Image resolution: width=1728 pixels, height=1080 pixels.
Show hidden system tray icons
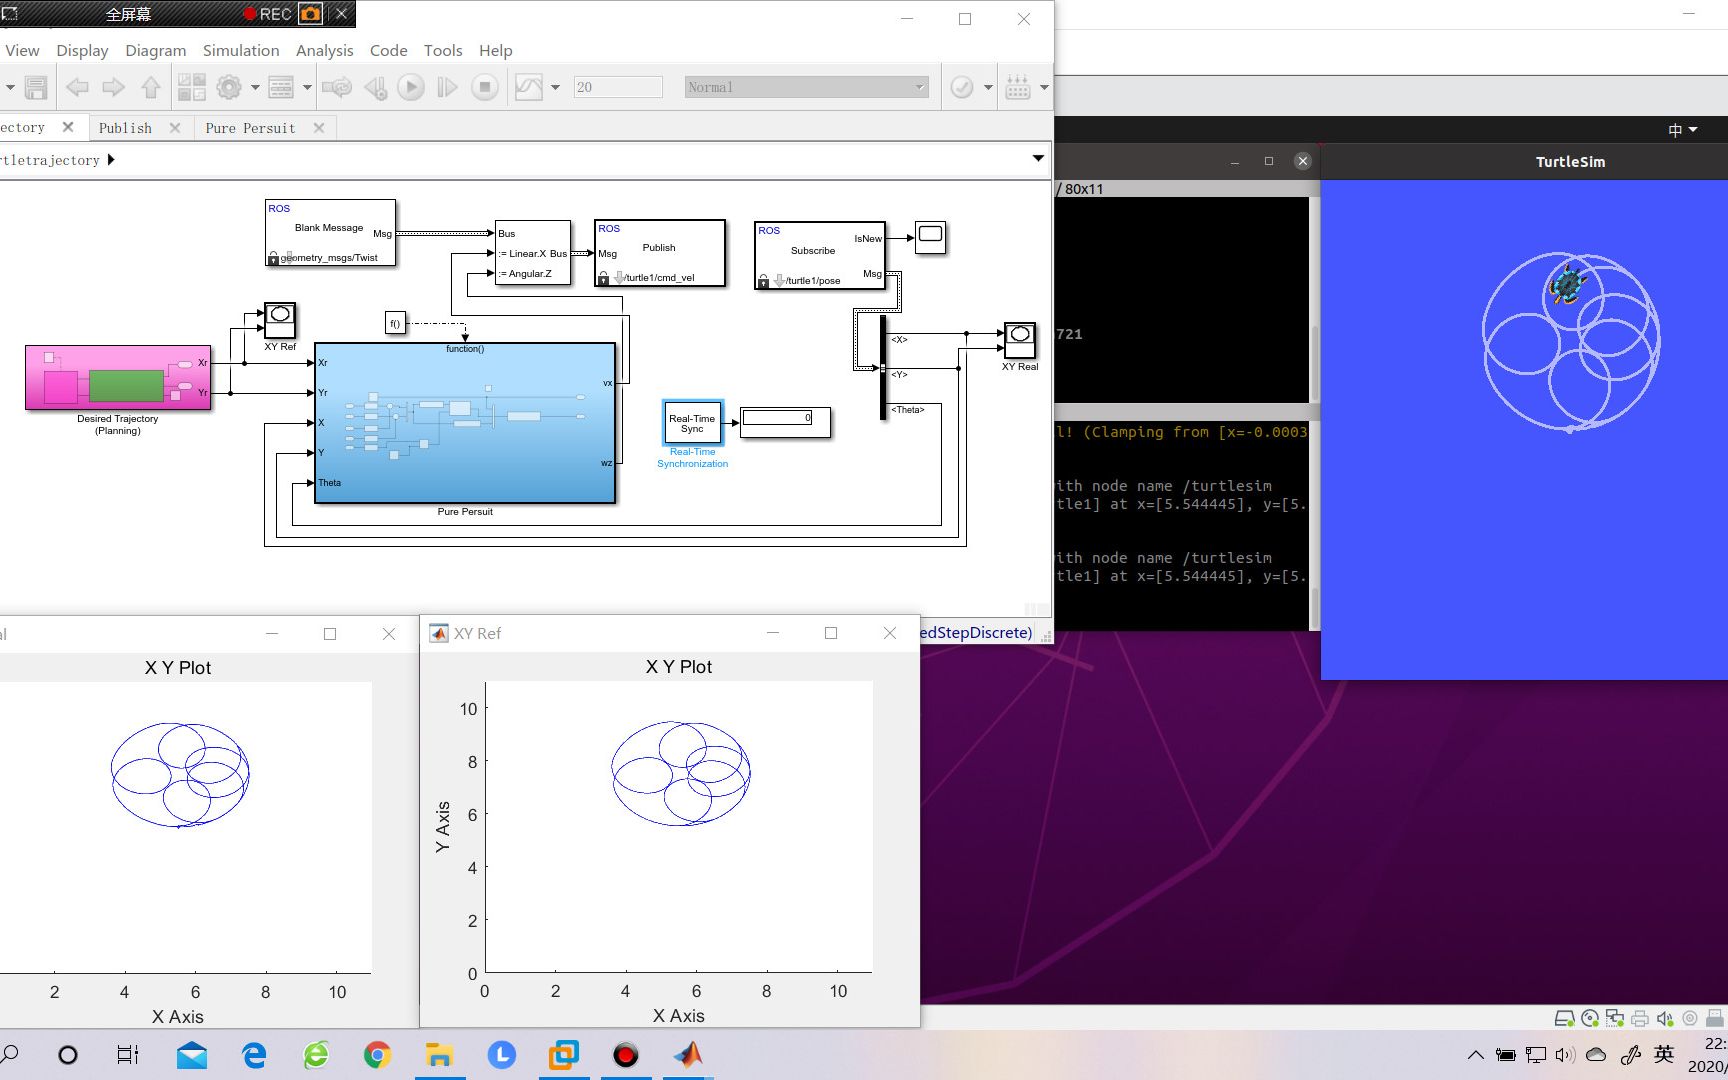[x=1475, y=1054]
